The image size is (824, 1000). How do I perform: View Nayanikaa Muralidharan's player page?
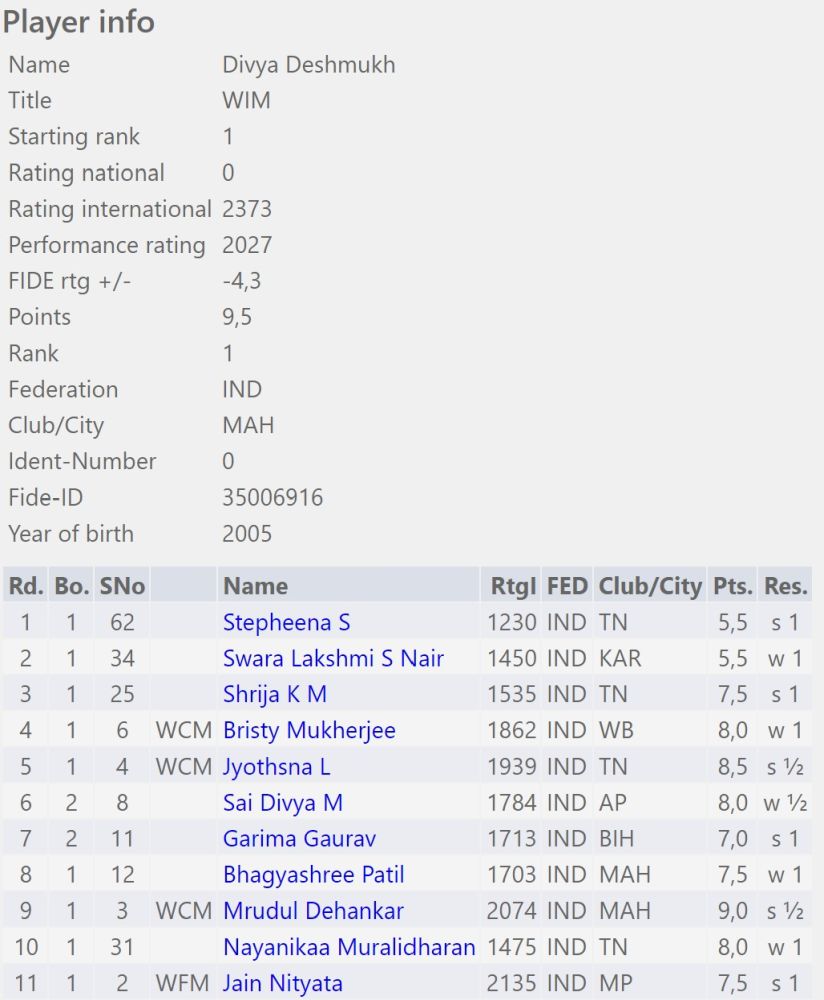348,947
